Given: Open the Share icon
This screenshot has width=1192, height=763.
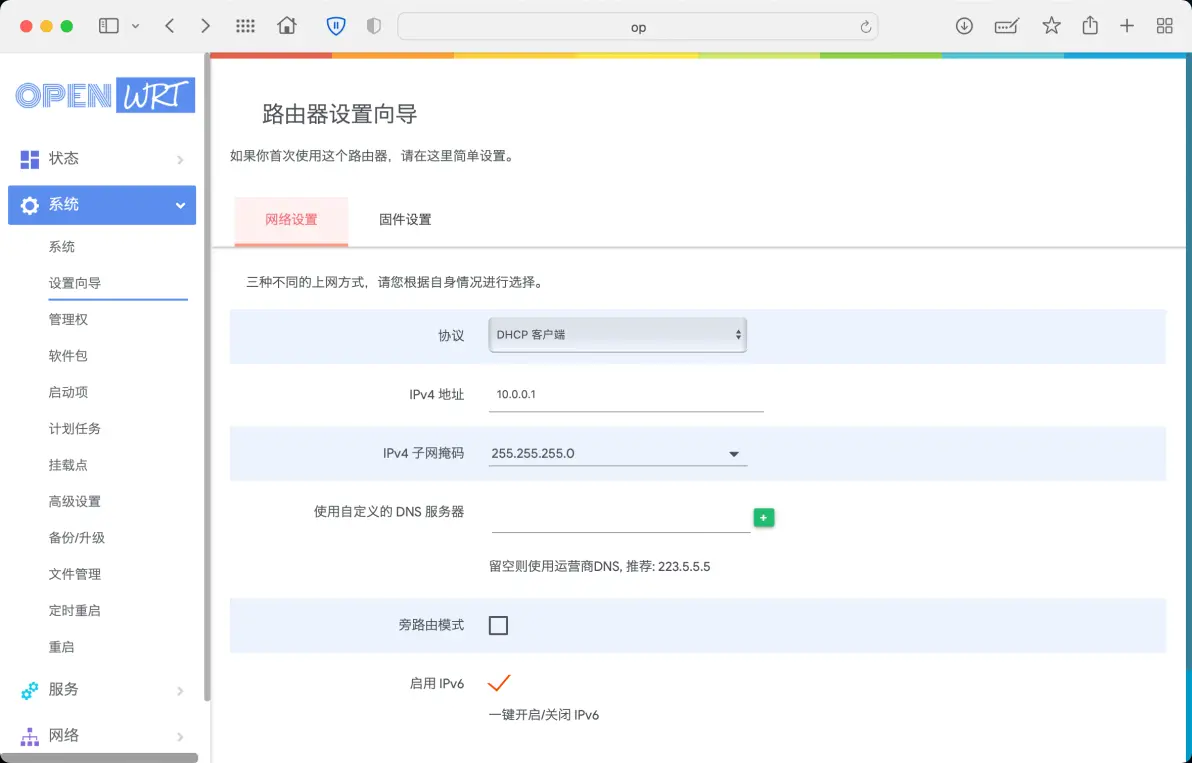Looking at the screenshot, I should (1090, 25).
